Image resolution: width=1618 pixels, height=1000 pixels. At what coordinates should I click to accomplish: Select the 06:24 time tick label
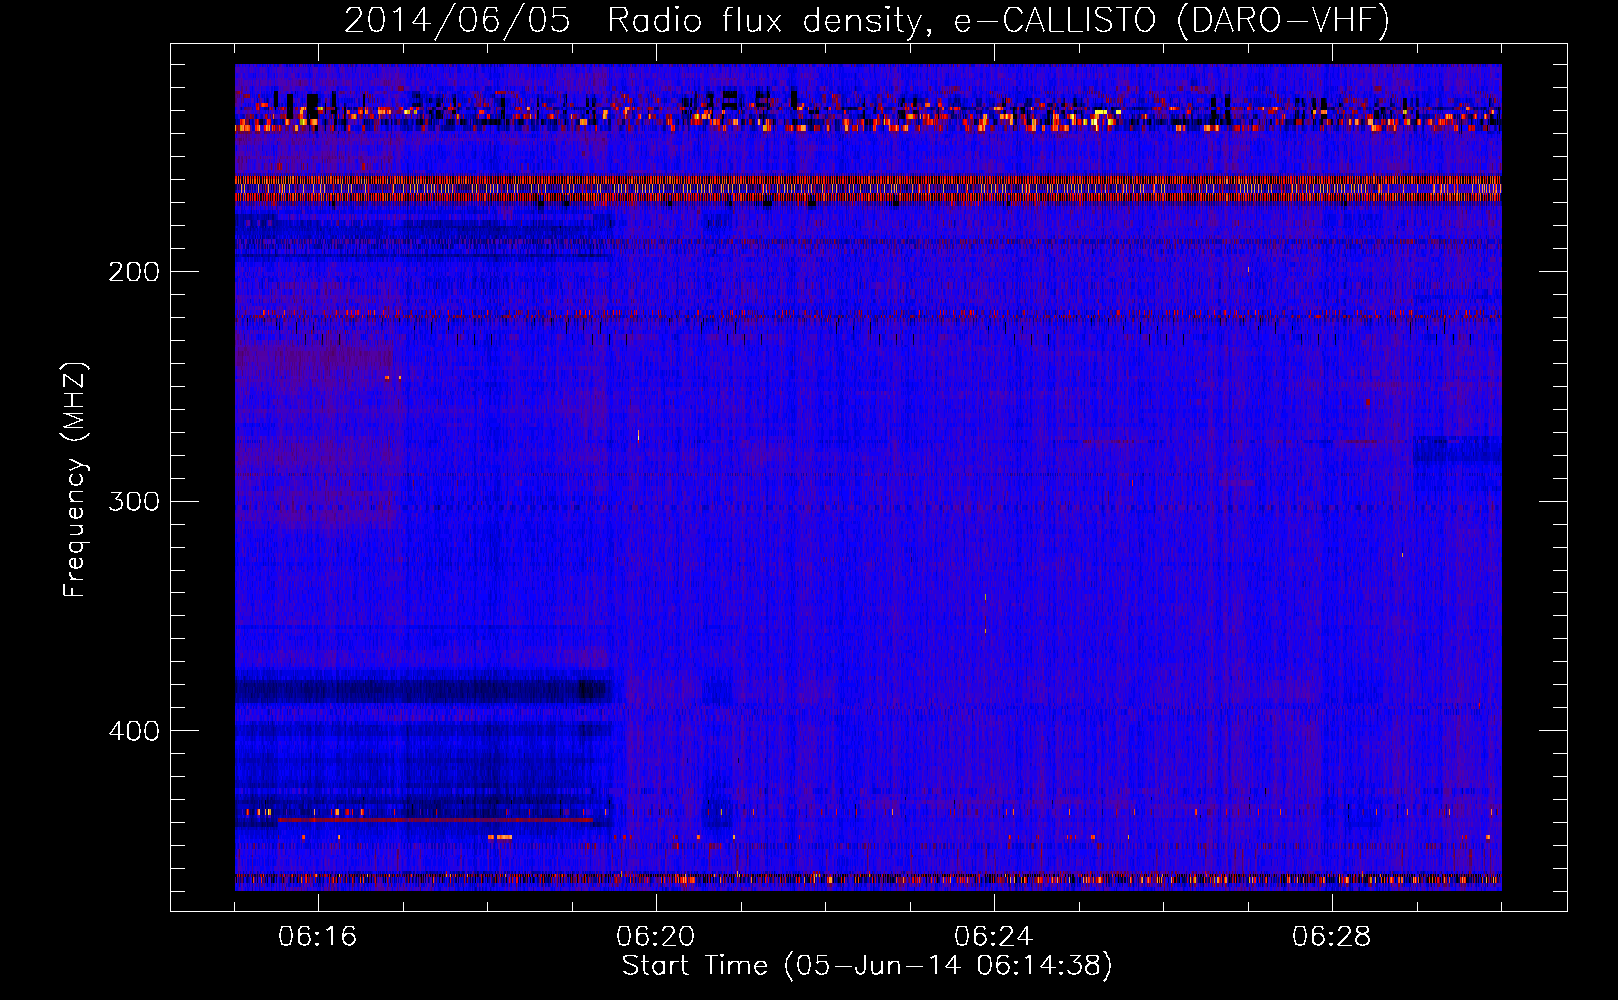point(994,937)
